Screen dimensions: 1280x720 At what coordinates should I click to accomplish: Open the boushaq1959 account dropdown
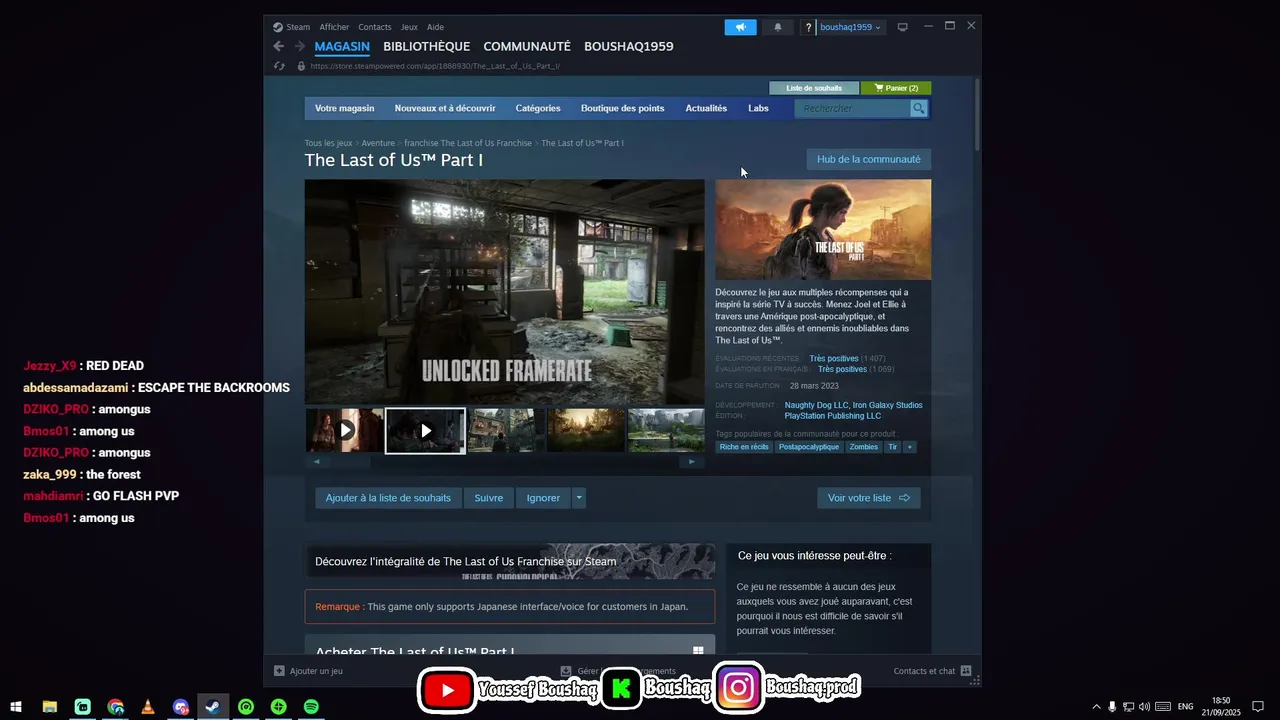coord(851,27)
